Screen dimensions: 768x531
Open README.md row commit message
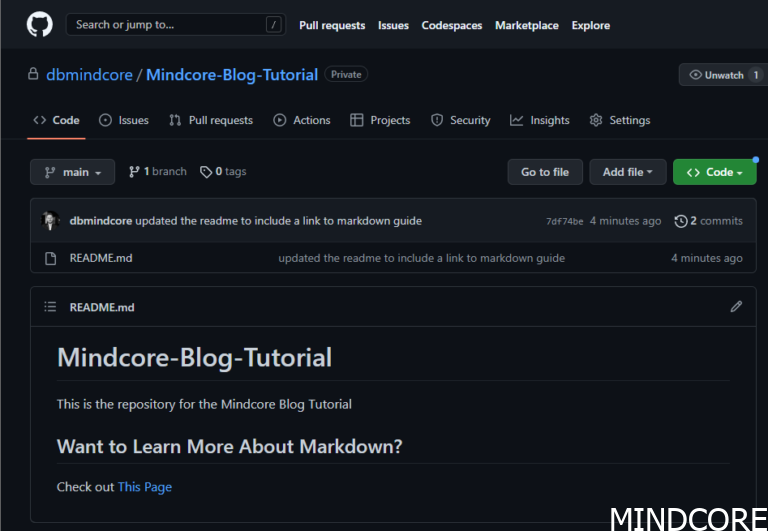tap(422, 258)
